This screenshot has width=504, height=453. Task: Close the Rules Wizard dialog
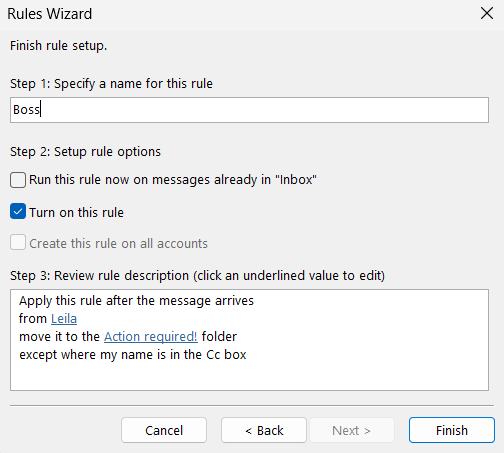[487, 14]
